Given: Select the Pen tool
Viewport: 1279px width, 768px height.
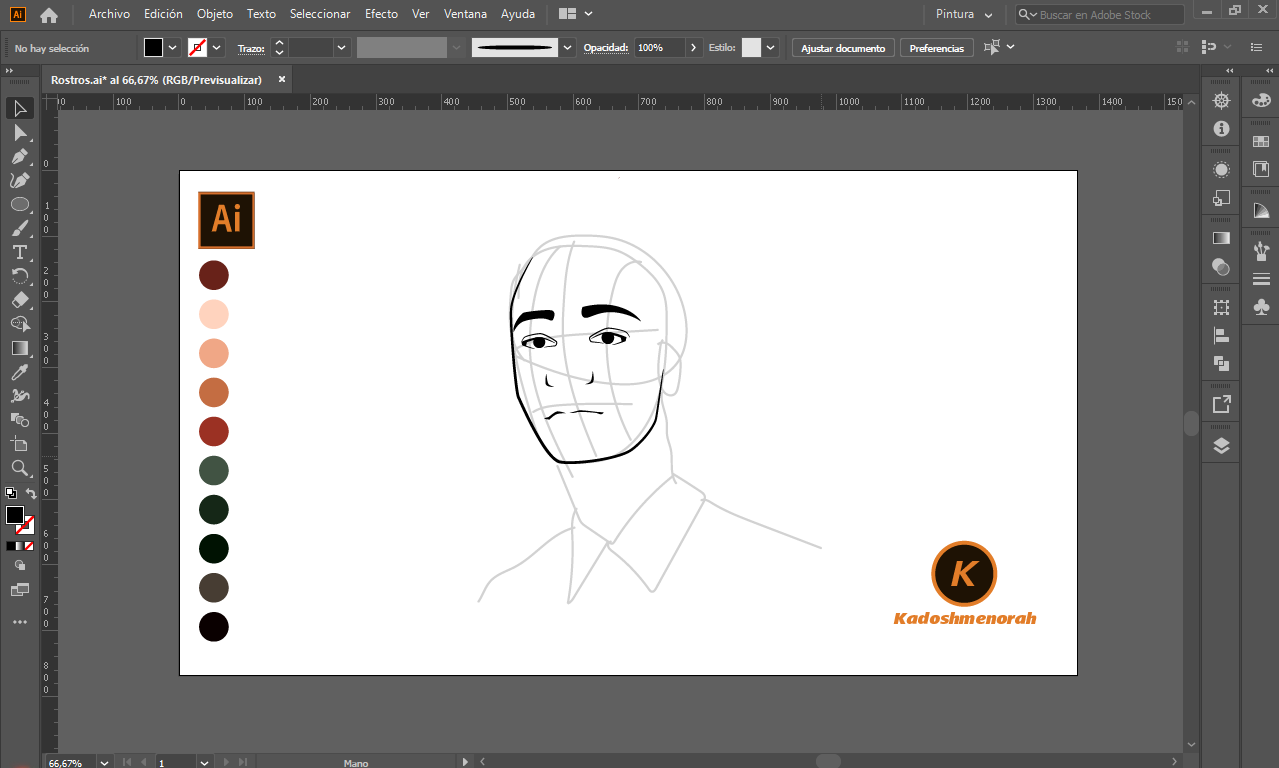Looking at the screenshot, I should click(x=19, y=156).
